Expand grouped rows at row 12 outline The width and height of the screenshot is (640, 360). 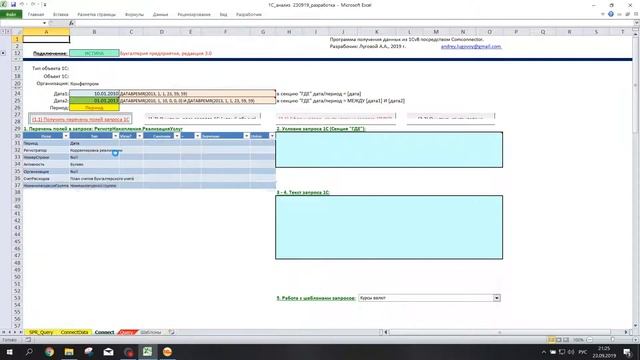click(3, 53)
